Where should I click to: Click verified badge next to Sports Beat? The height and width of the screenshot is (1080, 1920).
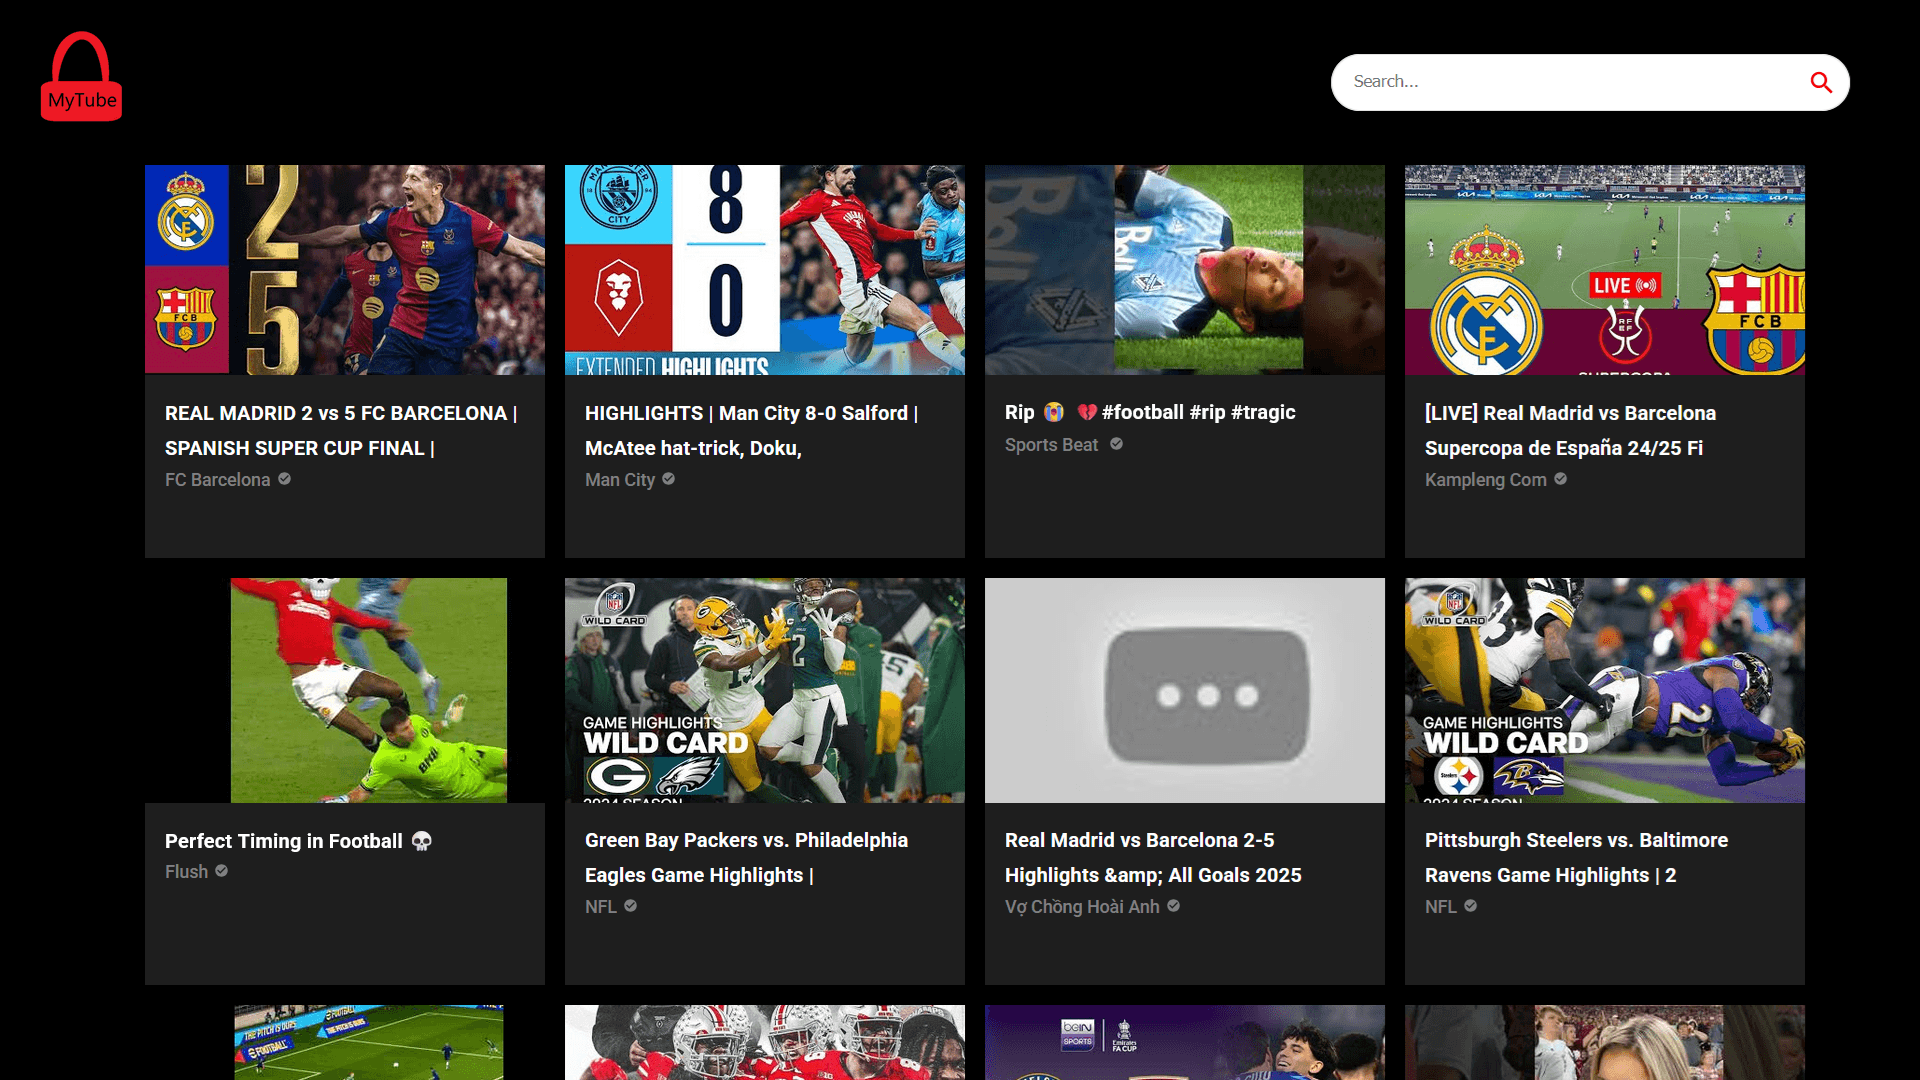click(1116, 444)
